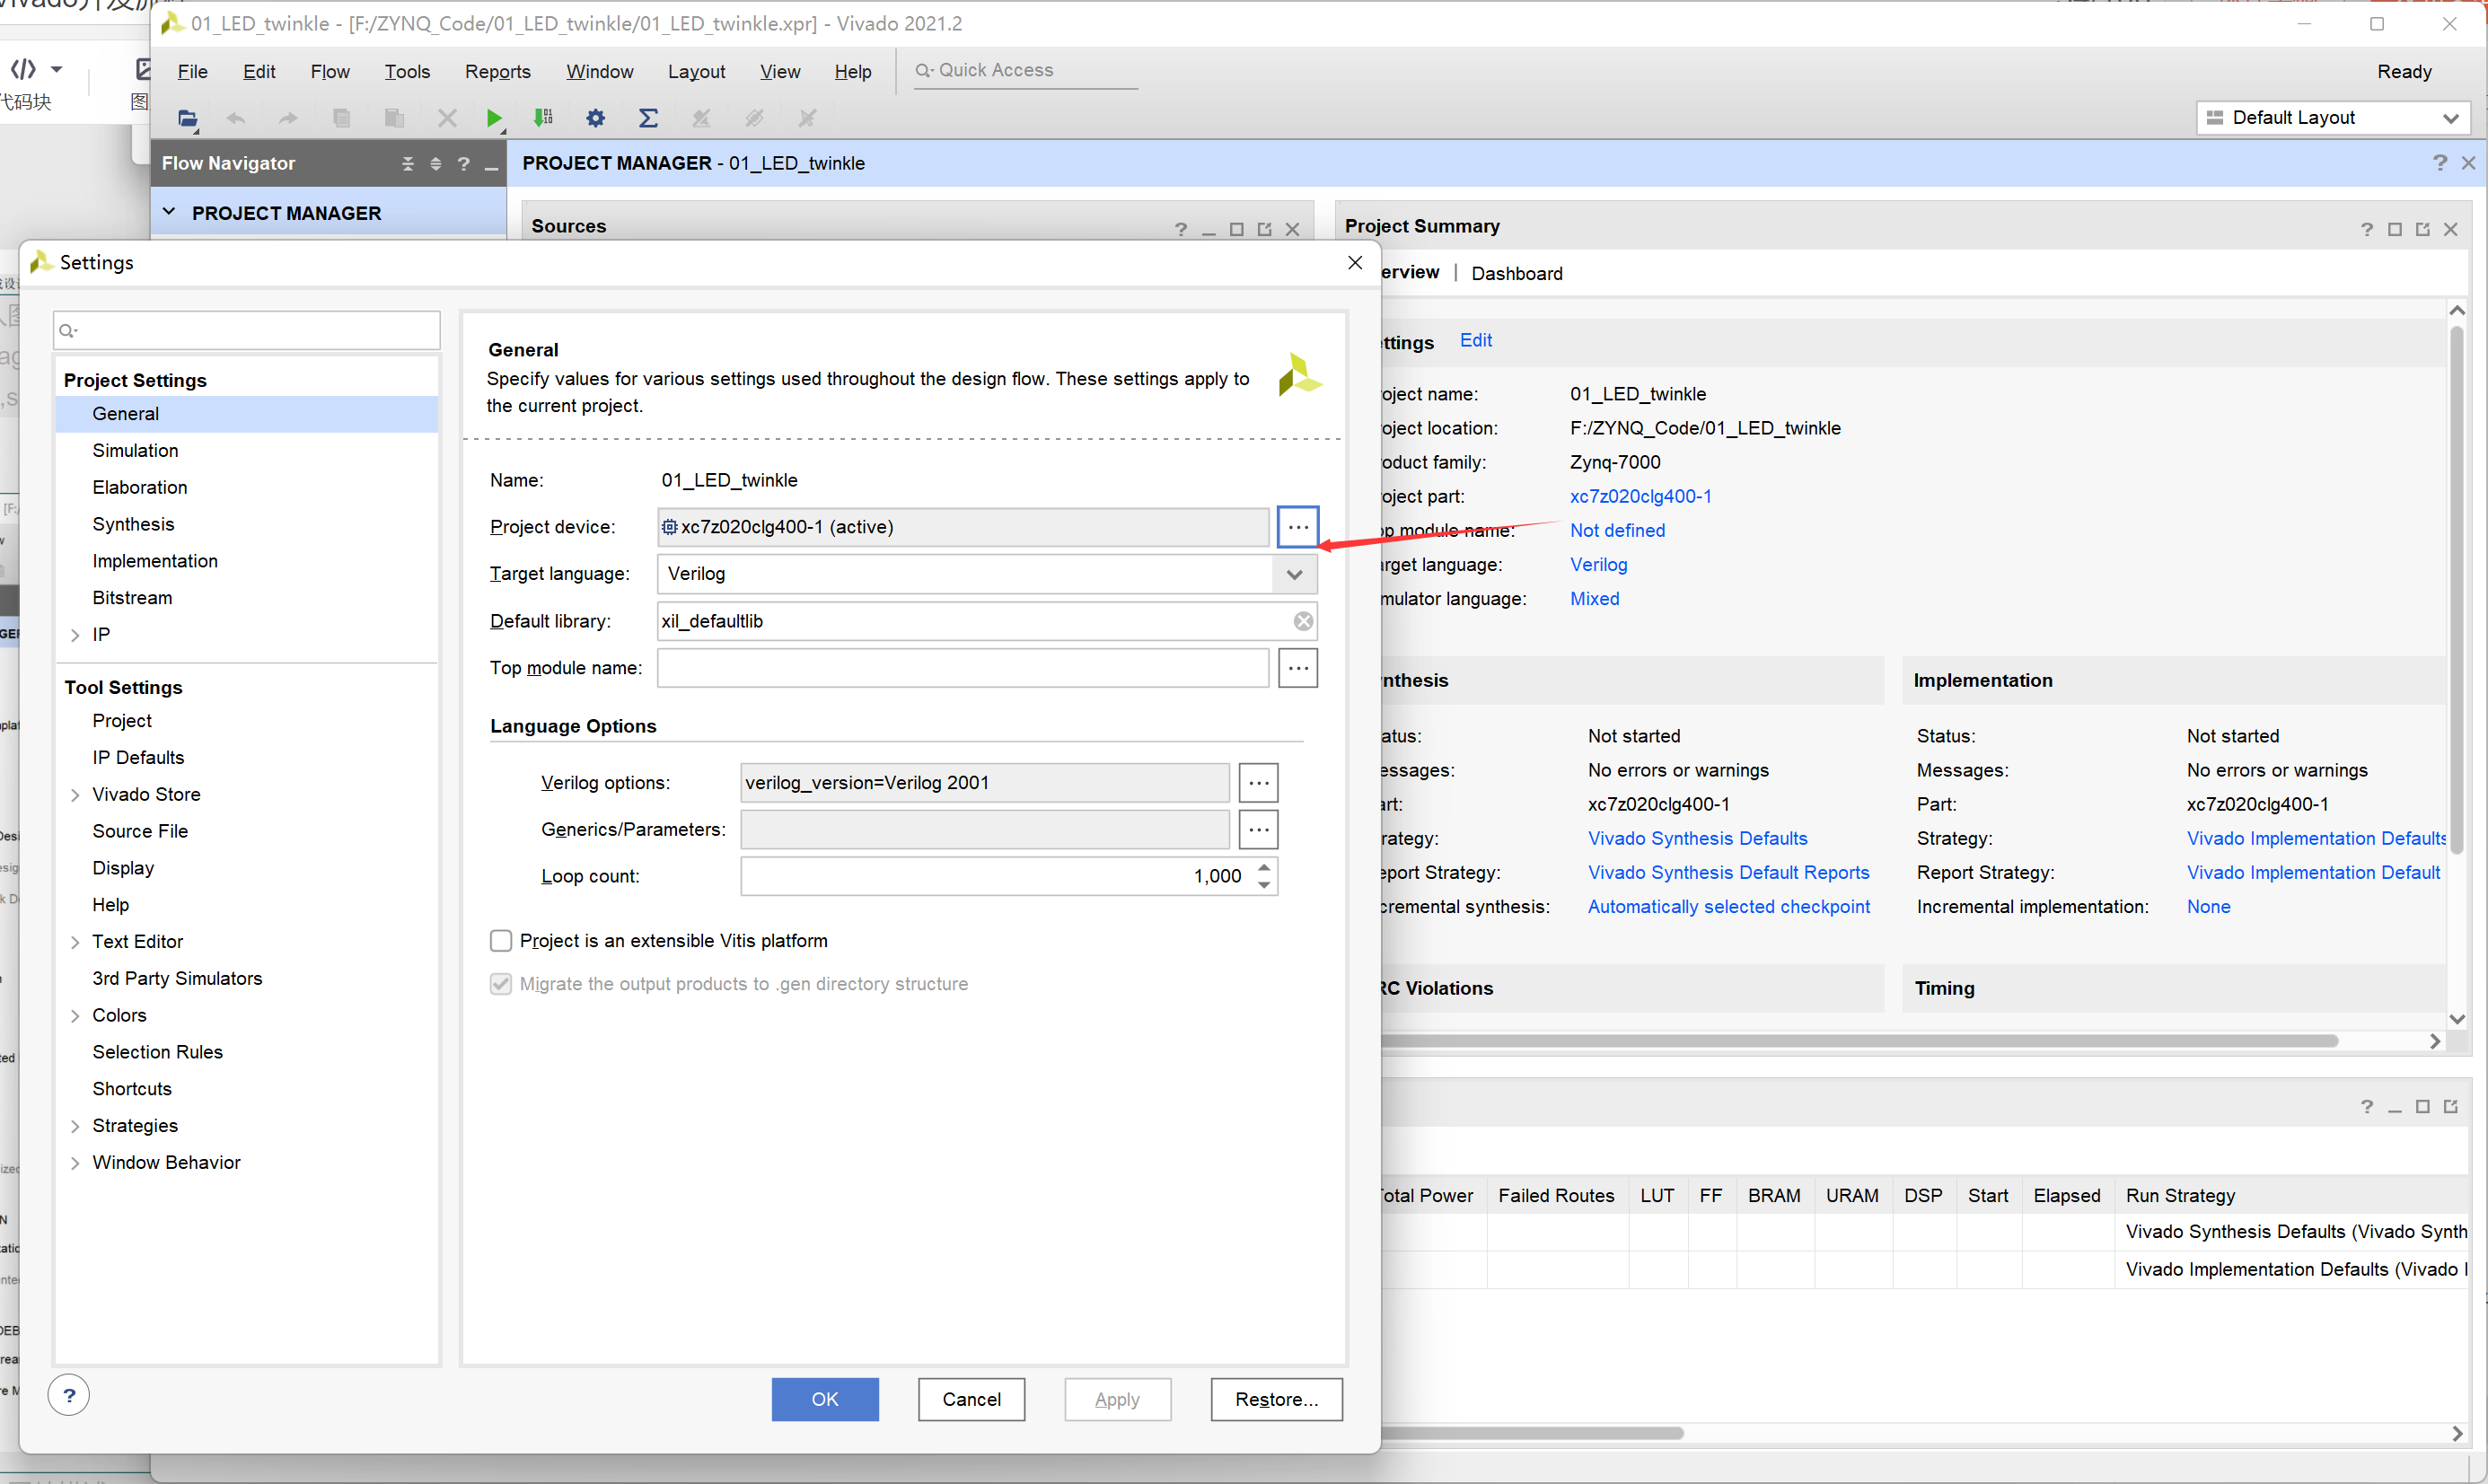Click the xc7z020clg400-1 project part link
Screen dimensions: 2488x1484
1640,496
